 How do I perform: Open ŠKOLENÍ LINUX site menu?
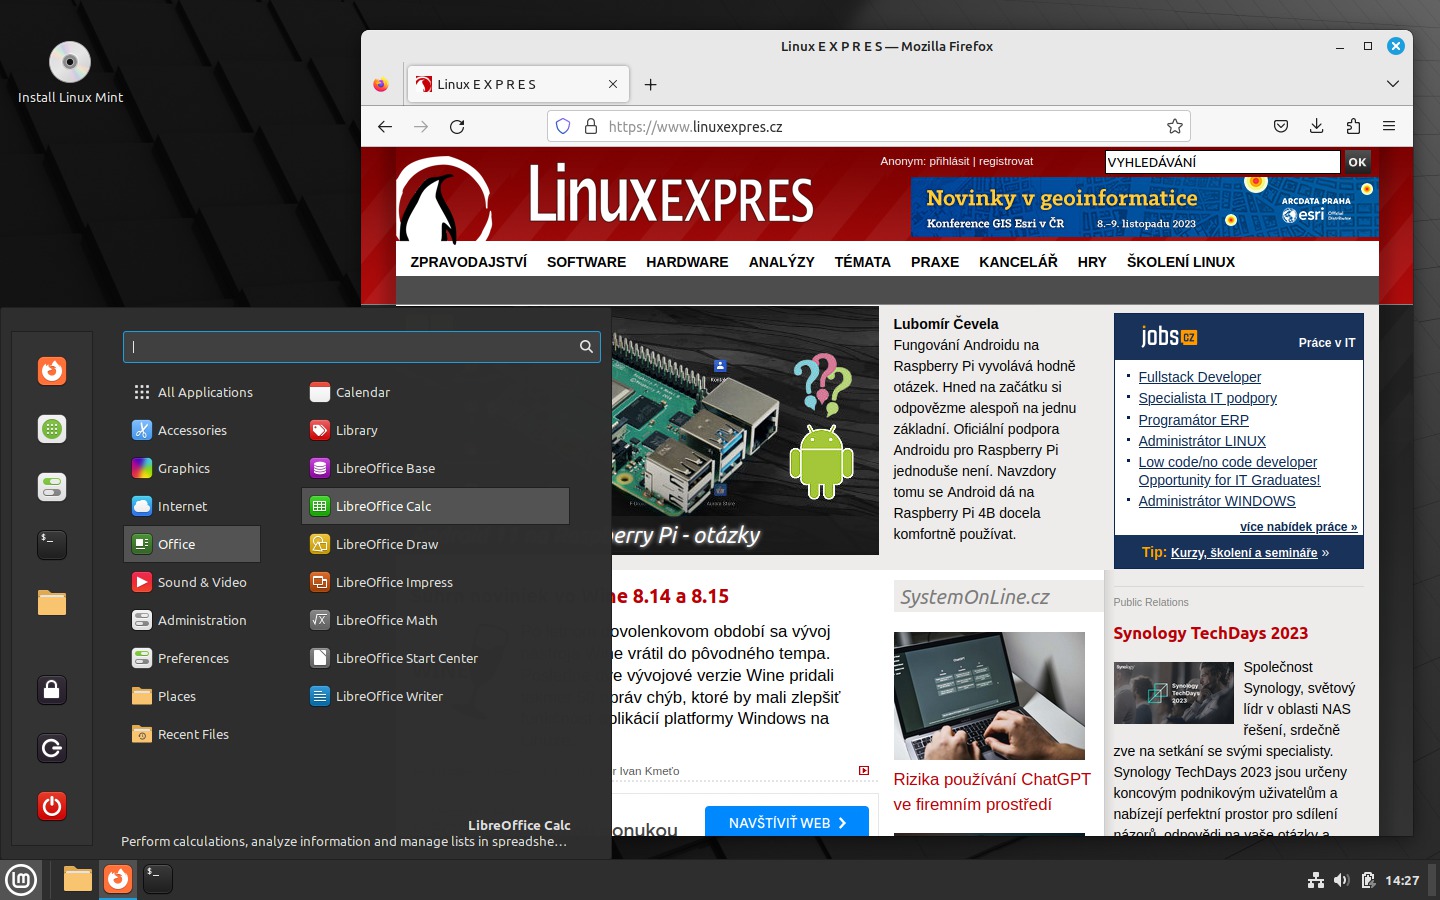[1180, 262]
